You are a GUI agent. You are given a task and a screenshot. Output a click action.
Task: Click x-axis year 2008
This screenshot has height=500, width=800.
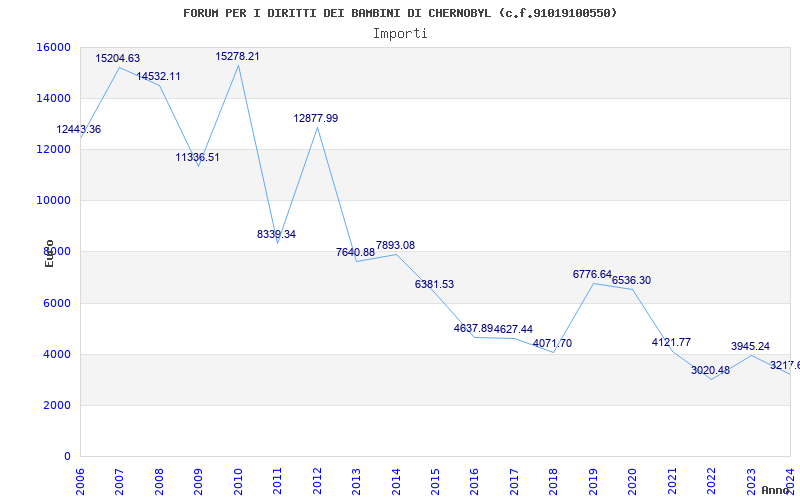pyautogui.click(x=159, y=481)
